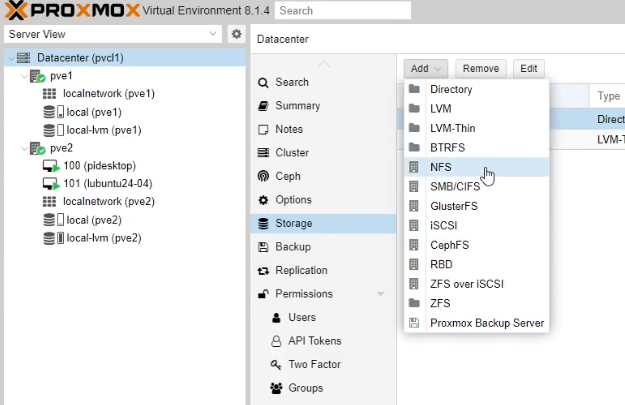Screen dimensions: 625x405
Task: Click the unlock icon beside Permissions
Action: point(263,294)
